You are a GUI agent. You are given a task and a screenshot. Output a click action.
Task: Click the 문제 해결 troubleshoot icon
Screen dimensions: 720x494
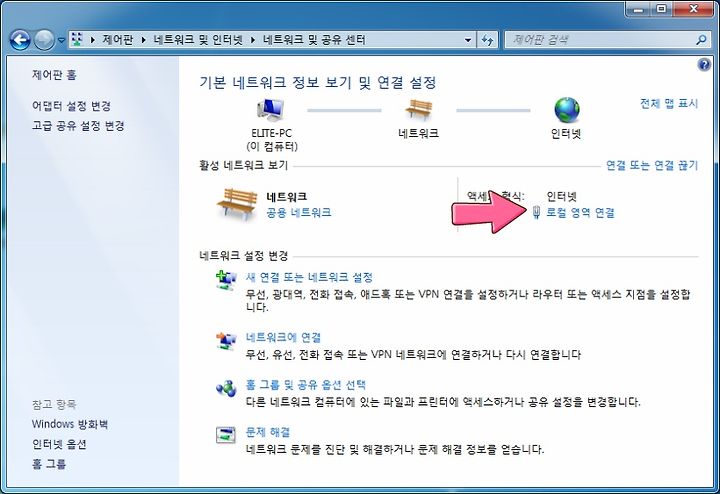click(226, 434)
